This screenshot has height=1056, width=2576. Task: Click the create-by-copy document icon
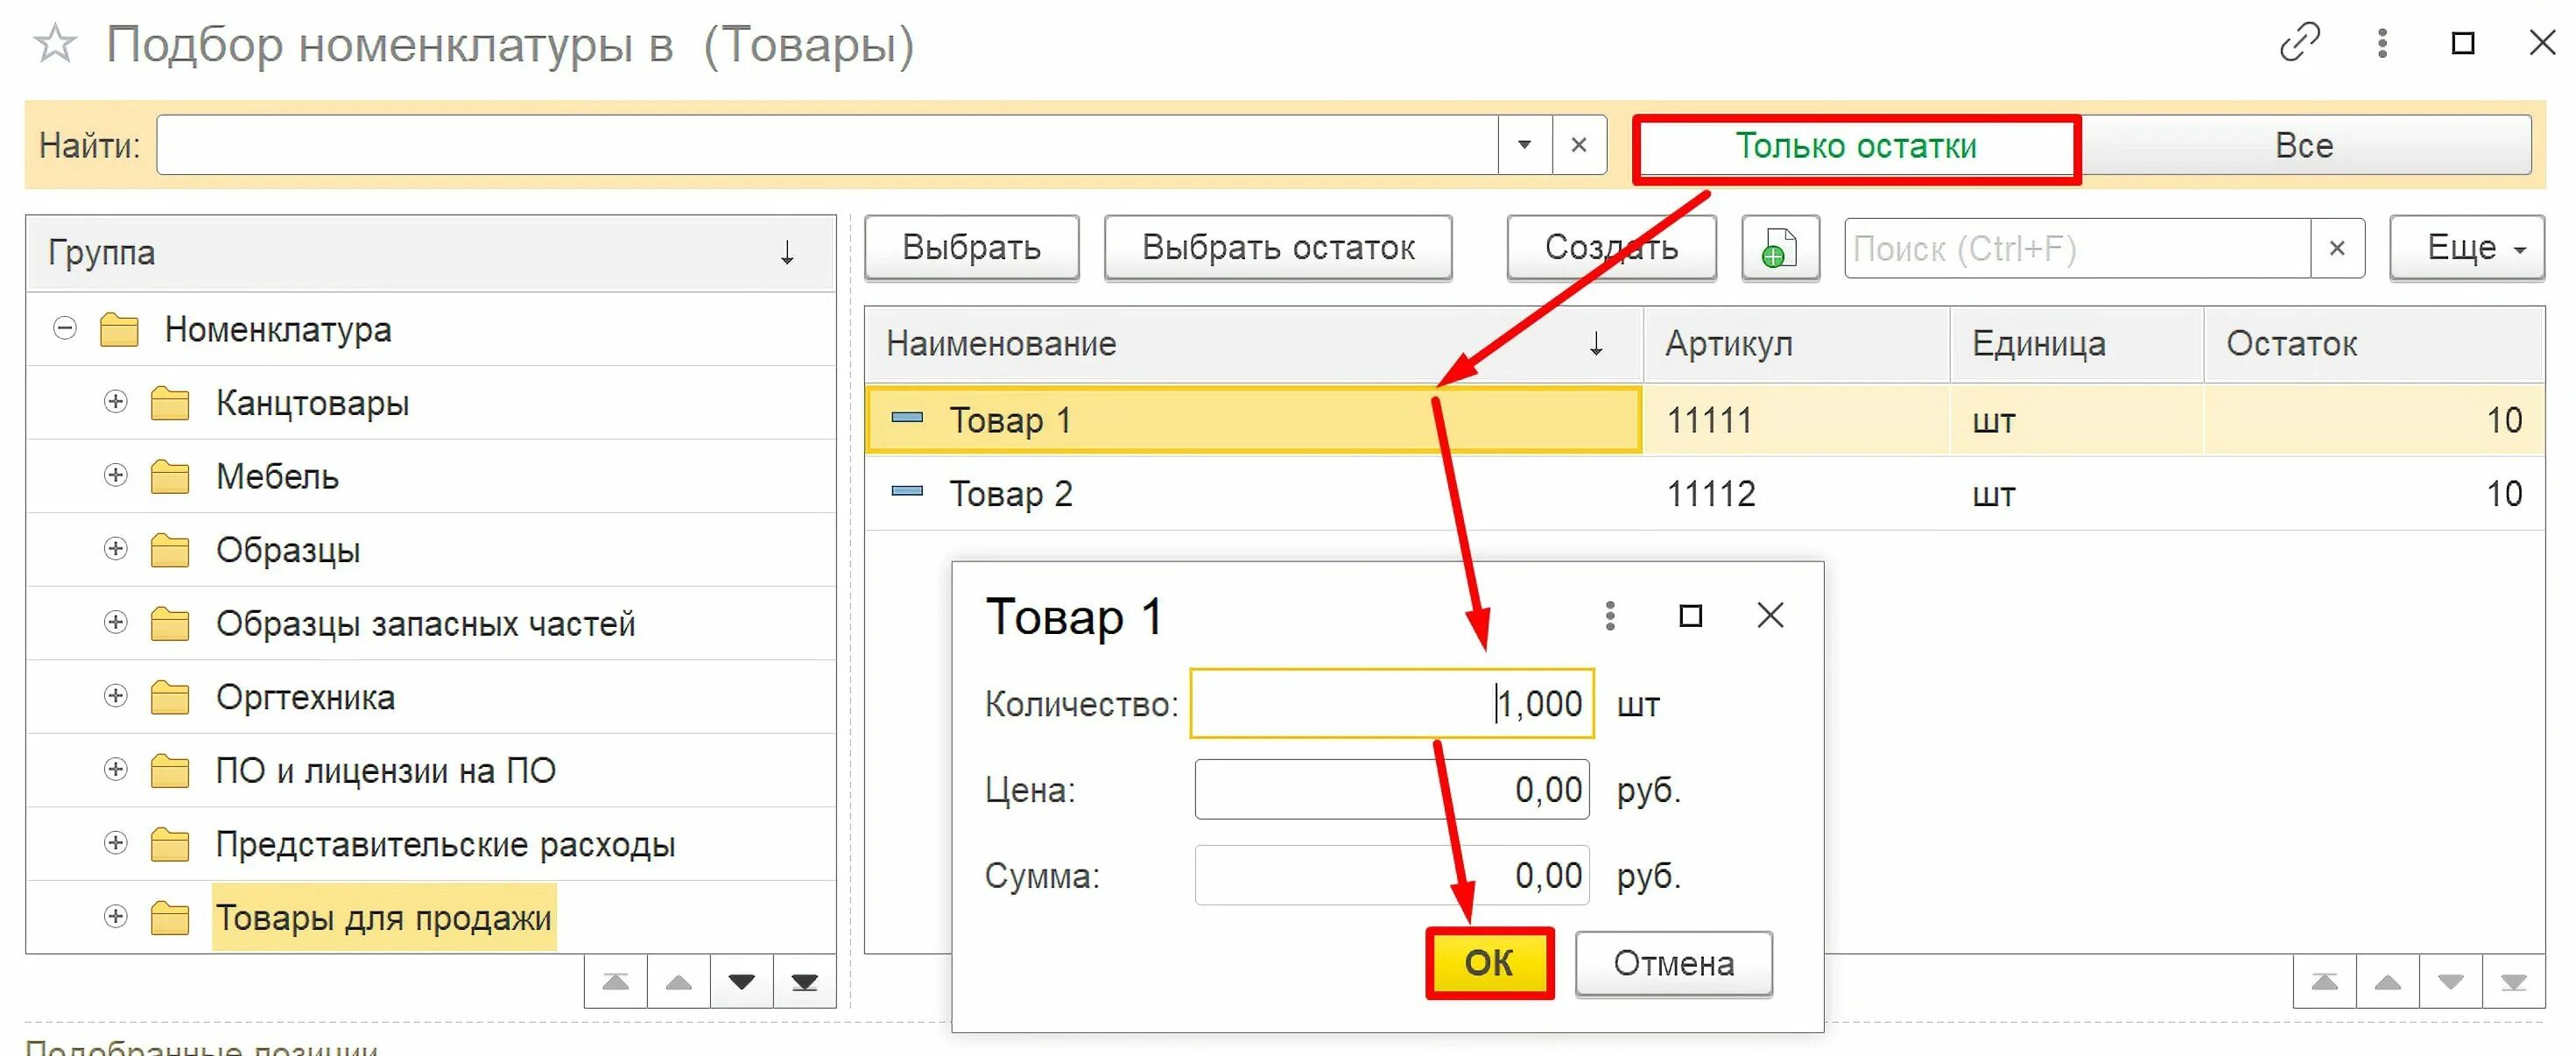point(1779,248)
